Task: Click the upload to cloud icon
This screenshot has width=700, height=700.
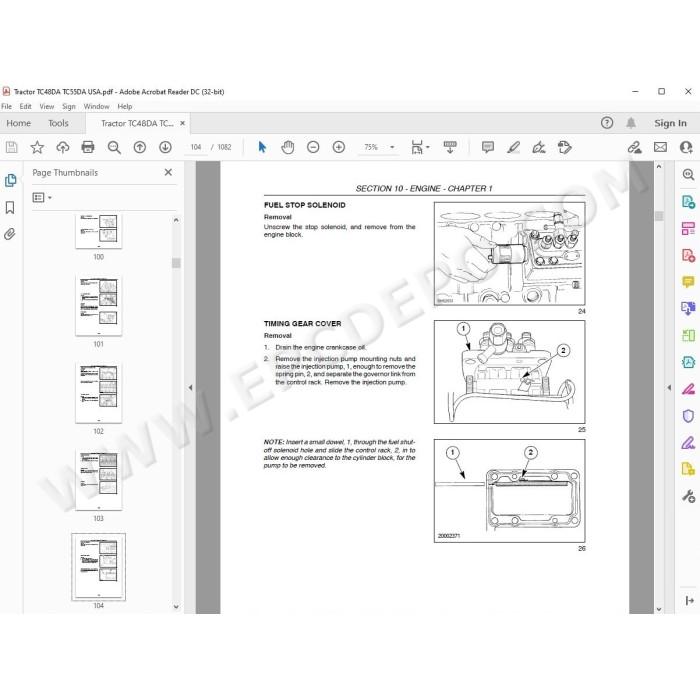Action: click(62, 147)
